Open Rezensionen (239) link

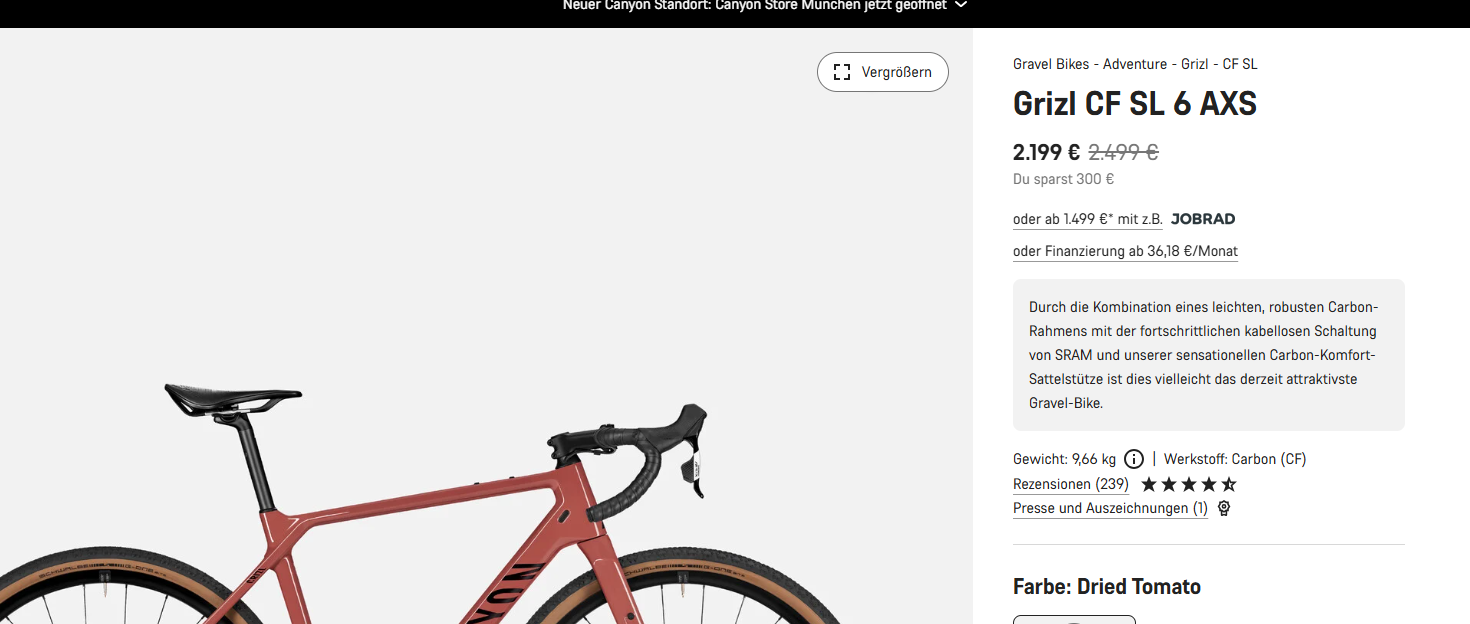tap(1071, 484)
